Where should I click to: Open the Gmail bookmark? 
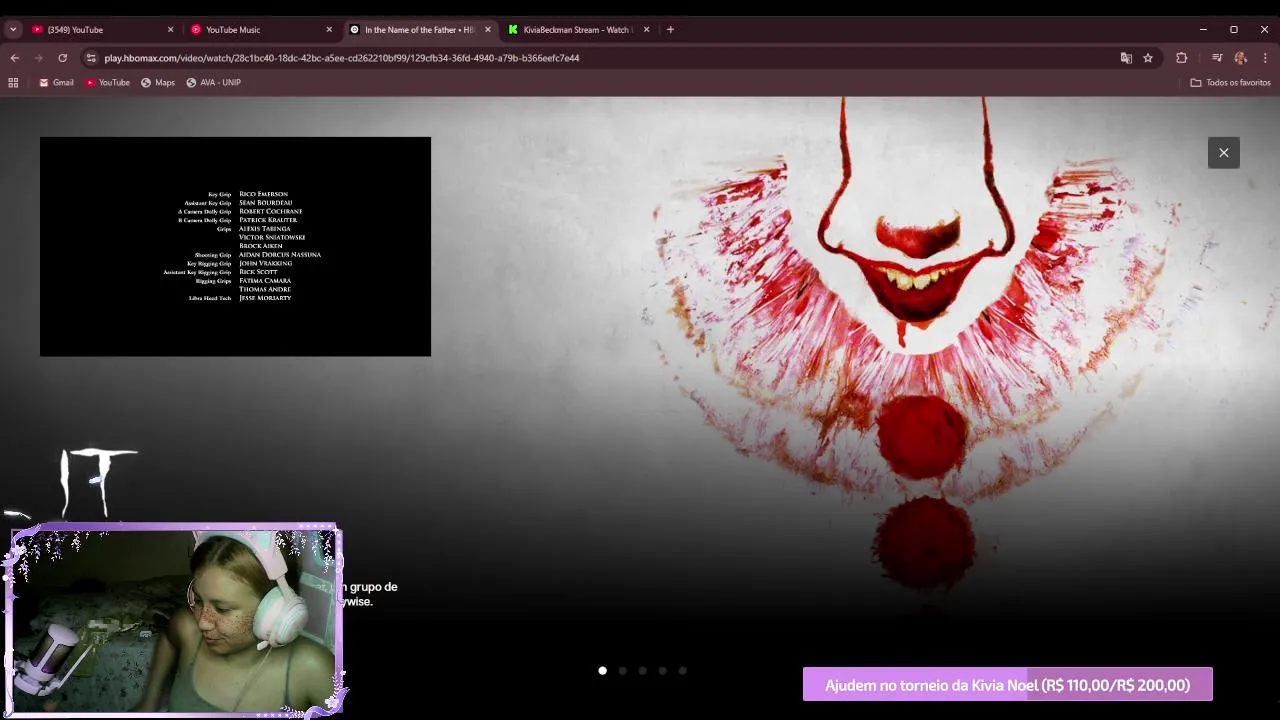tap(56, 82)
